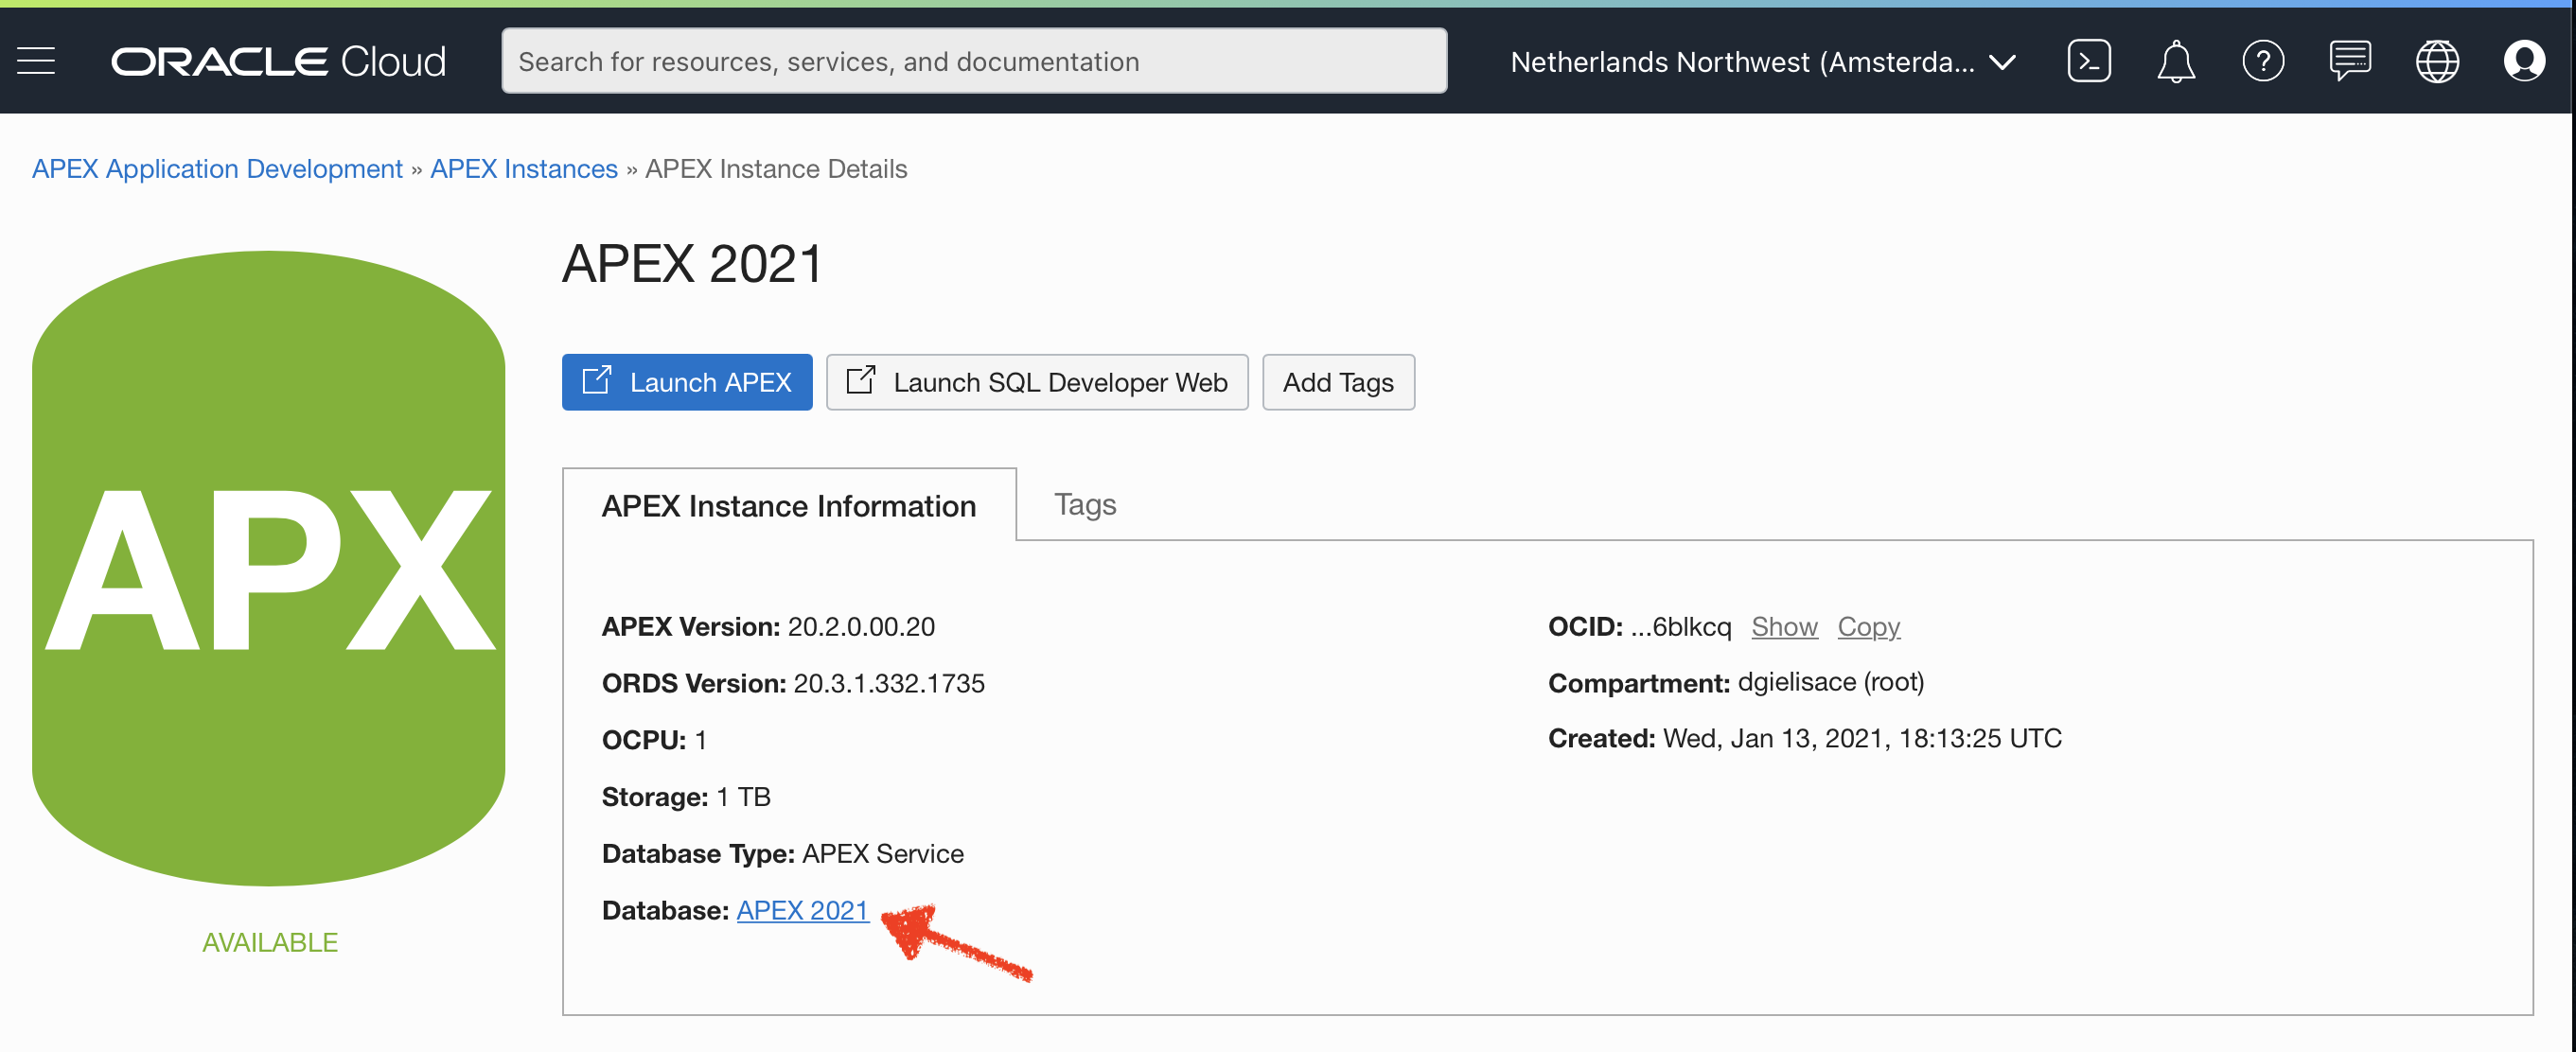
Task: Open the notifications bell
Action: 2176,60
